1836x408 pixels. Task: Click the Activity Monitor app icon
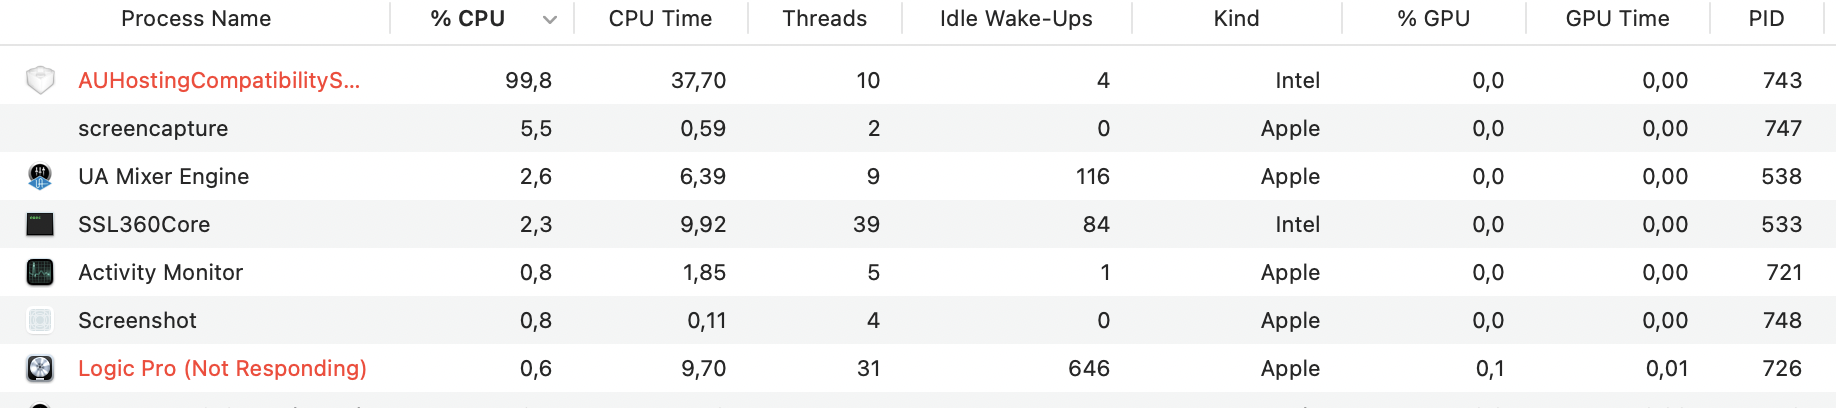coord(40,272)
